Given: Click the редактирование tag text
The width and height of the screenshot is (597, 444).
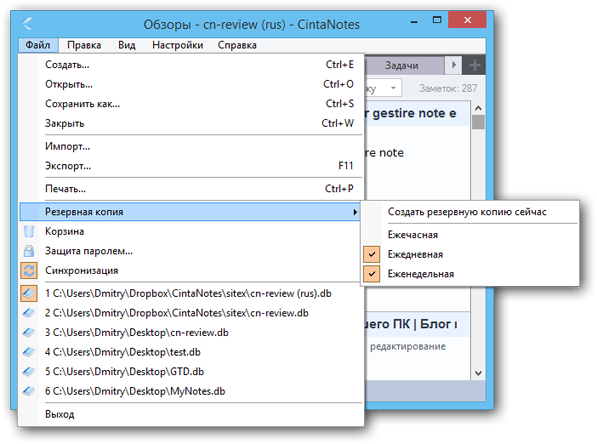Looking at the screenshot, I should (x=408, y=347).
